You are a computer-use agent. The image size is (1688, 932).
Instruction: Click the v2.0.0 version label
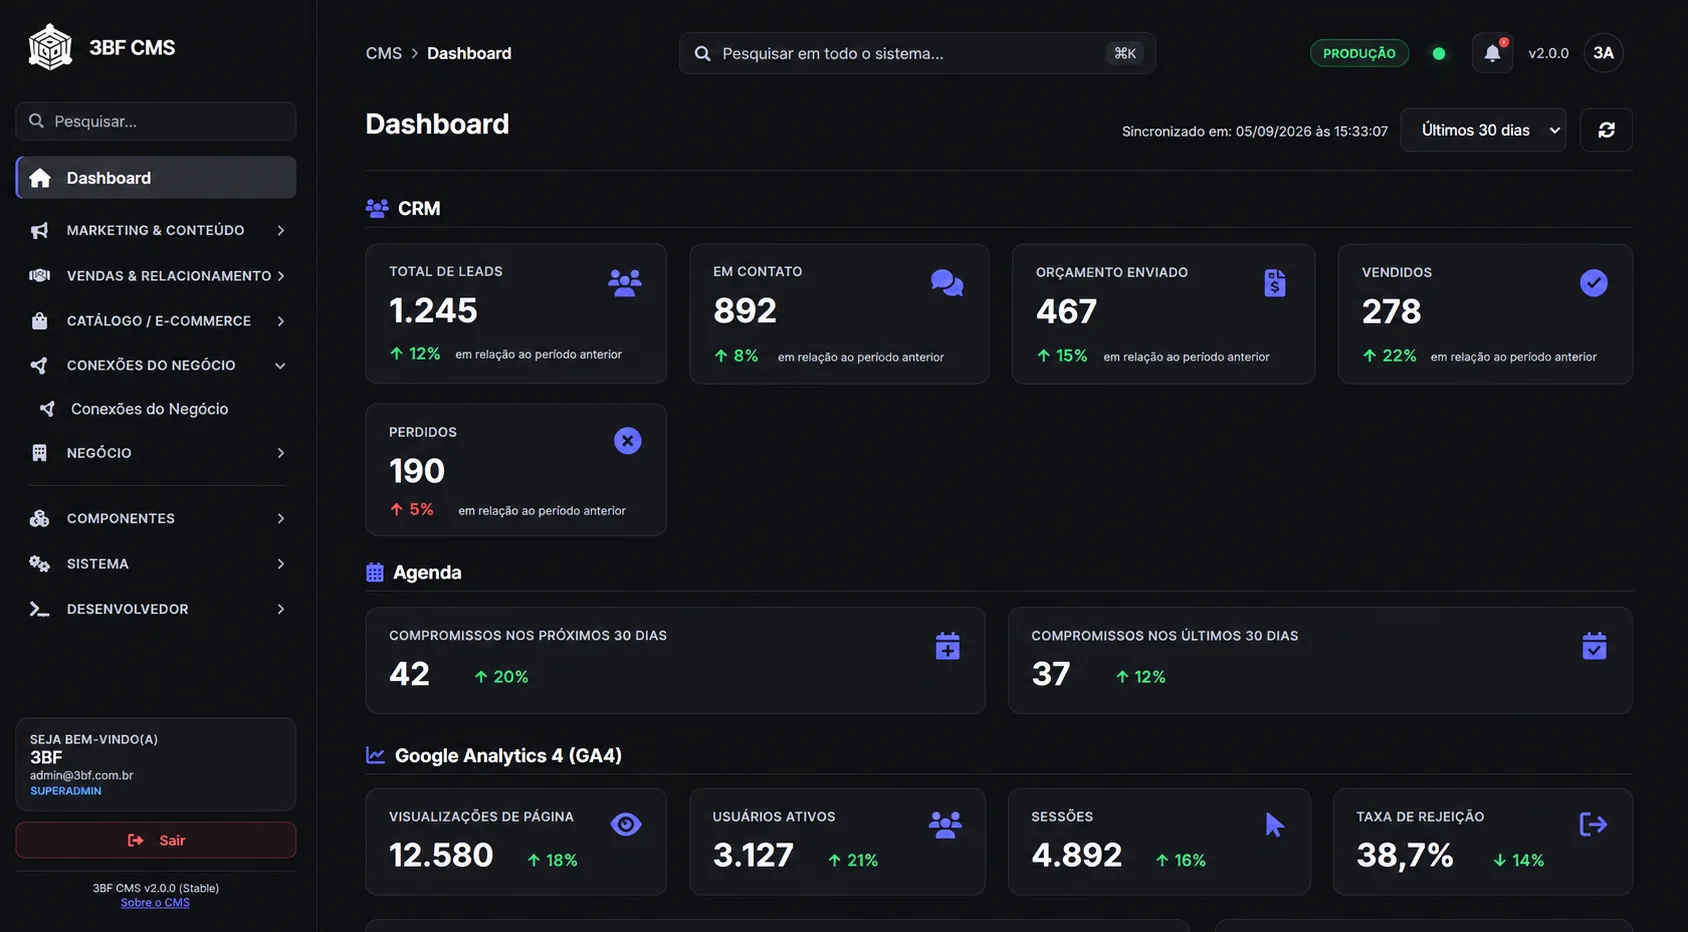[1548, 54]
